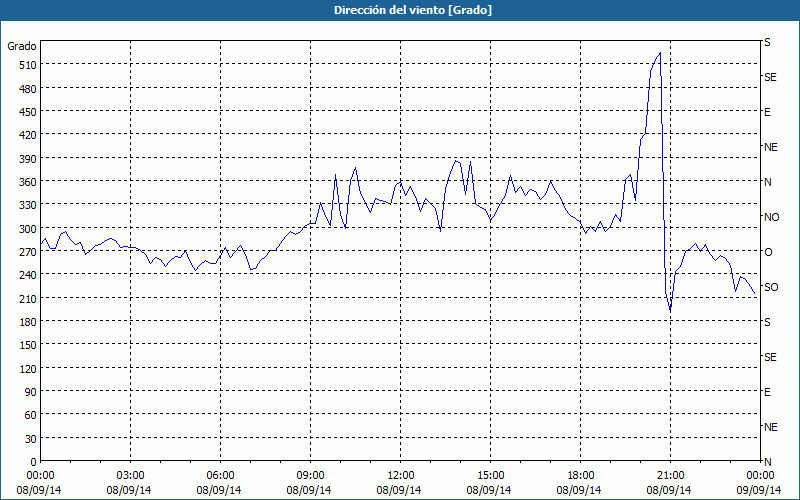Choose the 150 y-axis value

[x=28, y=345]
